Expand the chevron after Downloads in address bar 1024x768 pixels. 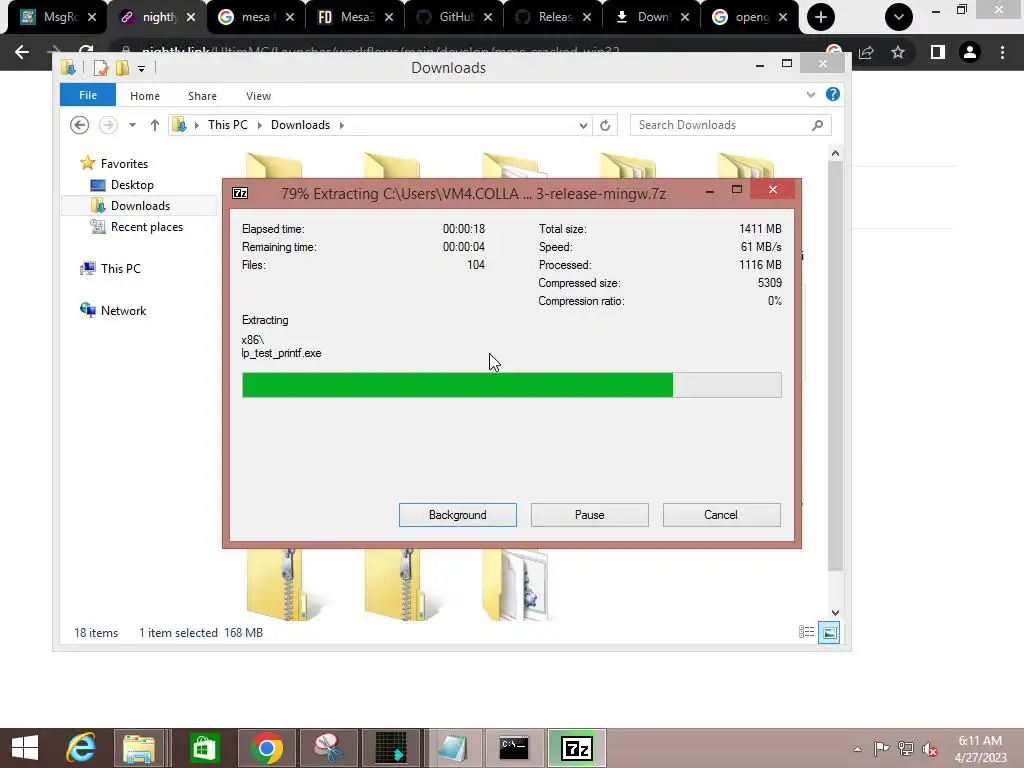coord(342,125)
